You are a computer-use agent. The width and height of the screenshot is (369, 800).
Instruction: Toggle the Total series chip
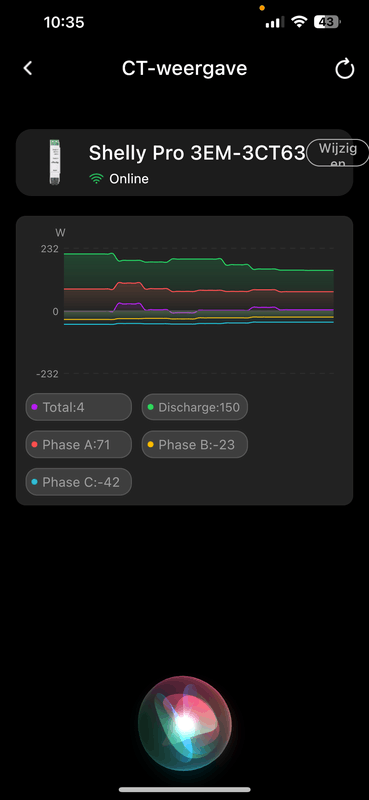coord(79,407)
